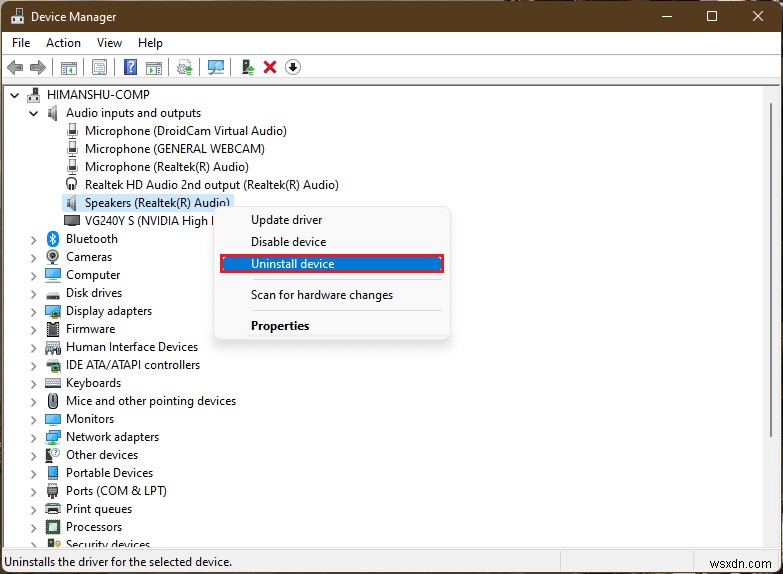Click the vertical scrollbar thumb
The height and width of the screenshot is (574, 783).
pyautogui.click(x=772, y=270)
